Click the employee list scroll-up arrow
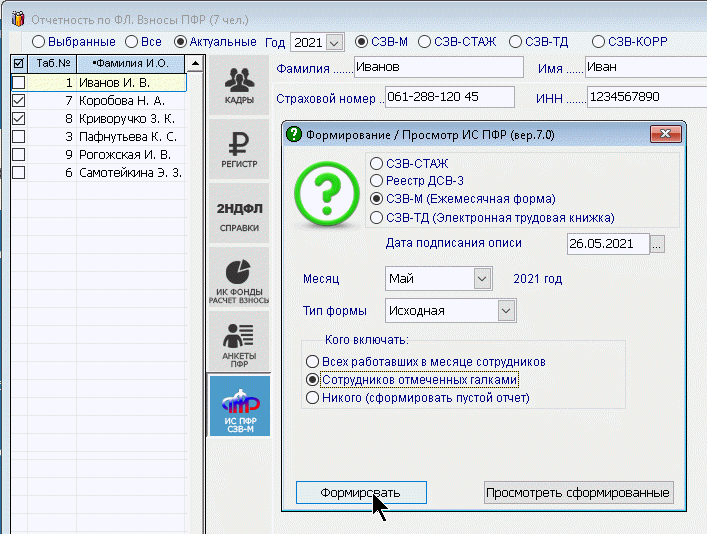The height and width of the screenshot is (534, 707). (x=195, y=64)
